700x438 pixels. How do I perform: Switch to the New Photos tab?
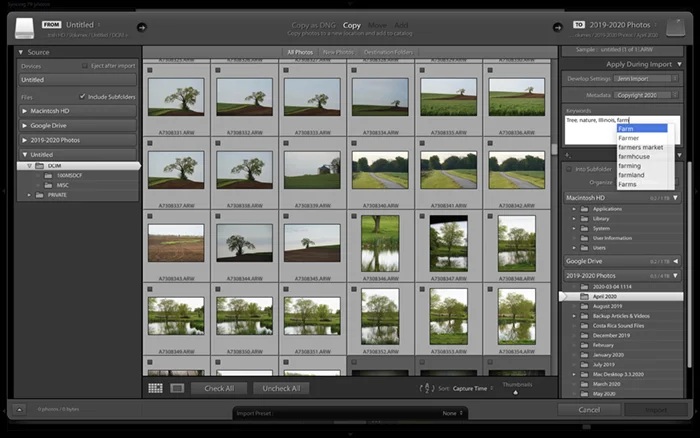point(338,52)
